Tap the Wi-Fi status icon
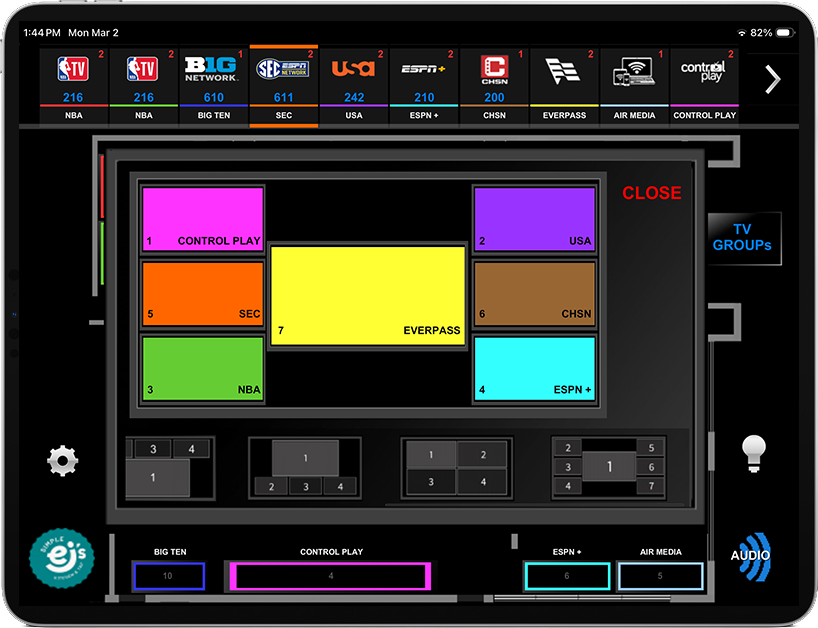Image resolution: width=818 pixels, height=628 pixels. [741, 33]
